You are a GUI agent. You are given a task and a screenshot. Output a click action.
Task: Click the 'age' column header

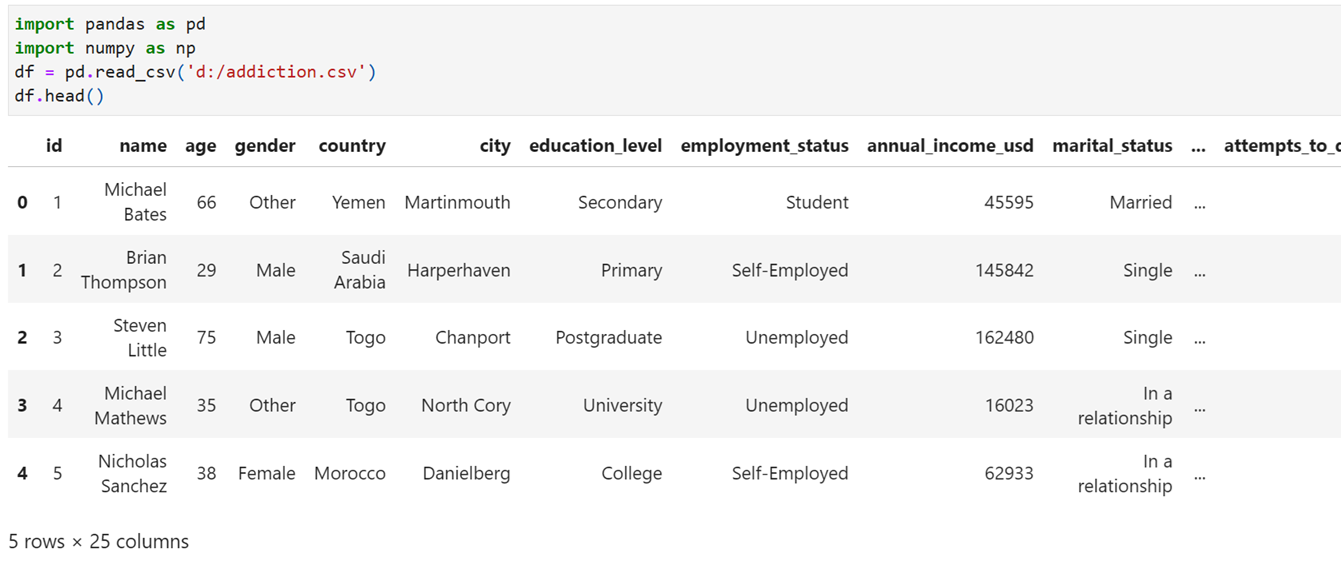[x=200, y=146]
